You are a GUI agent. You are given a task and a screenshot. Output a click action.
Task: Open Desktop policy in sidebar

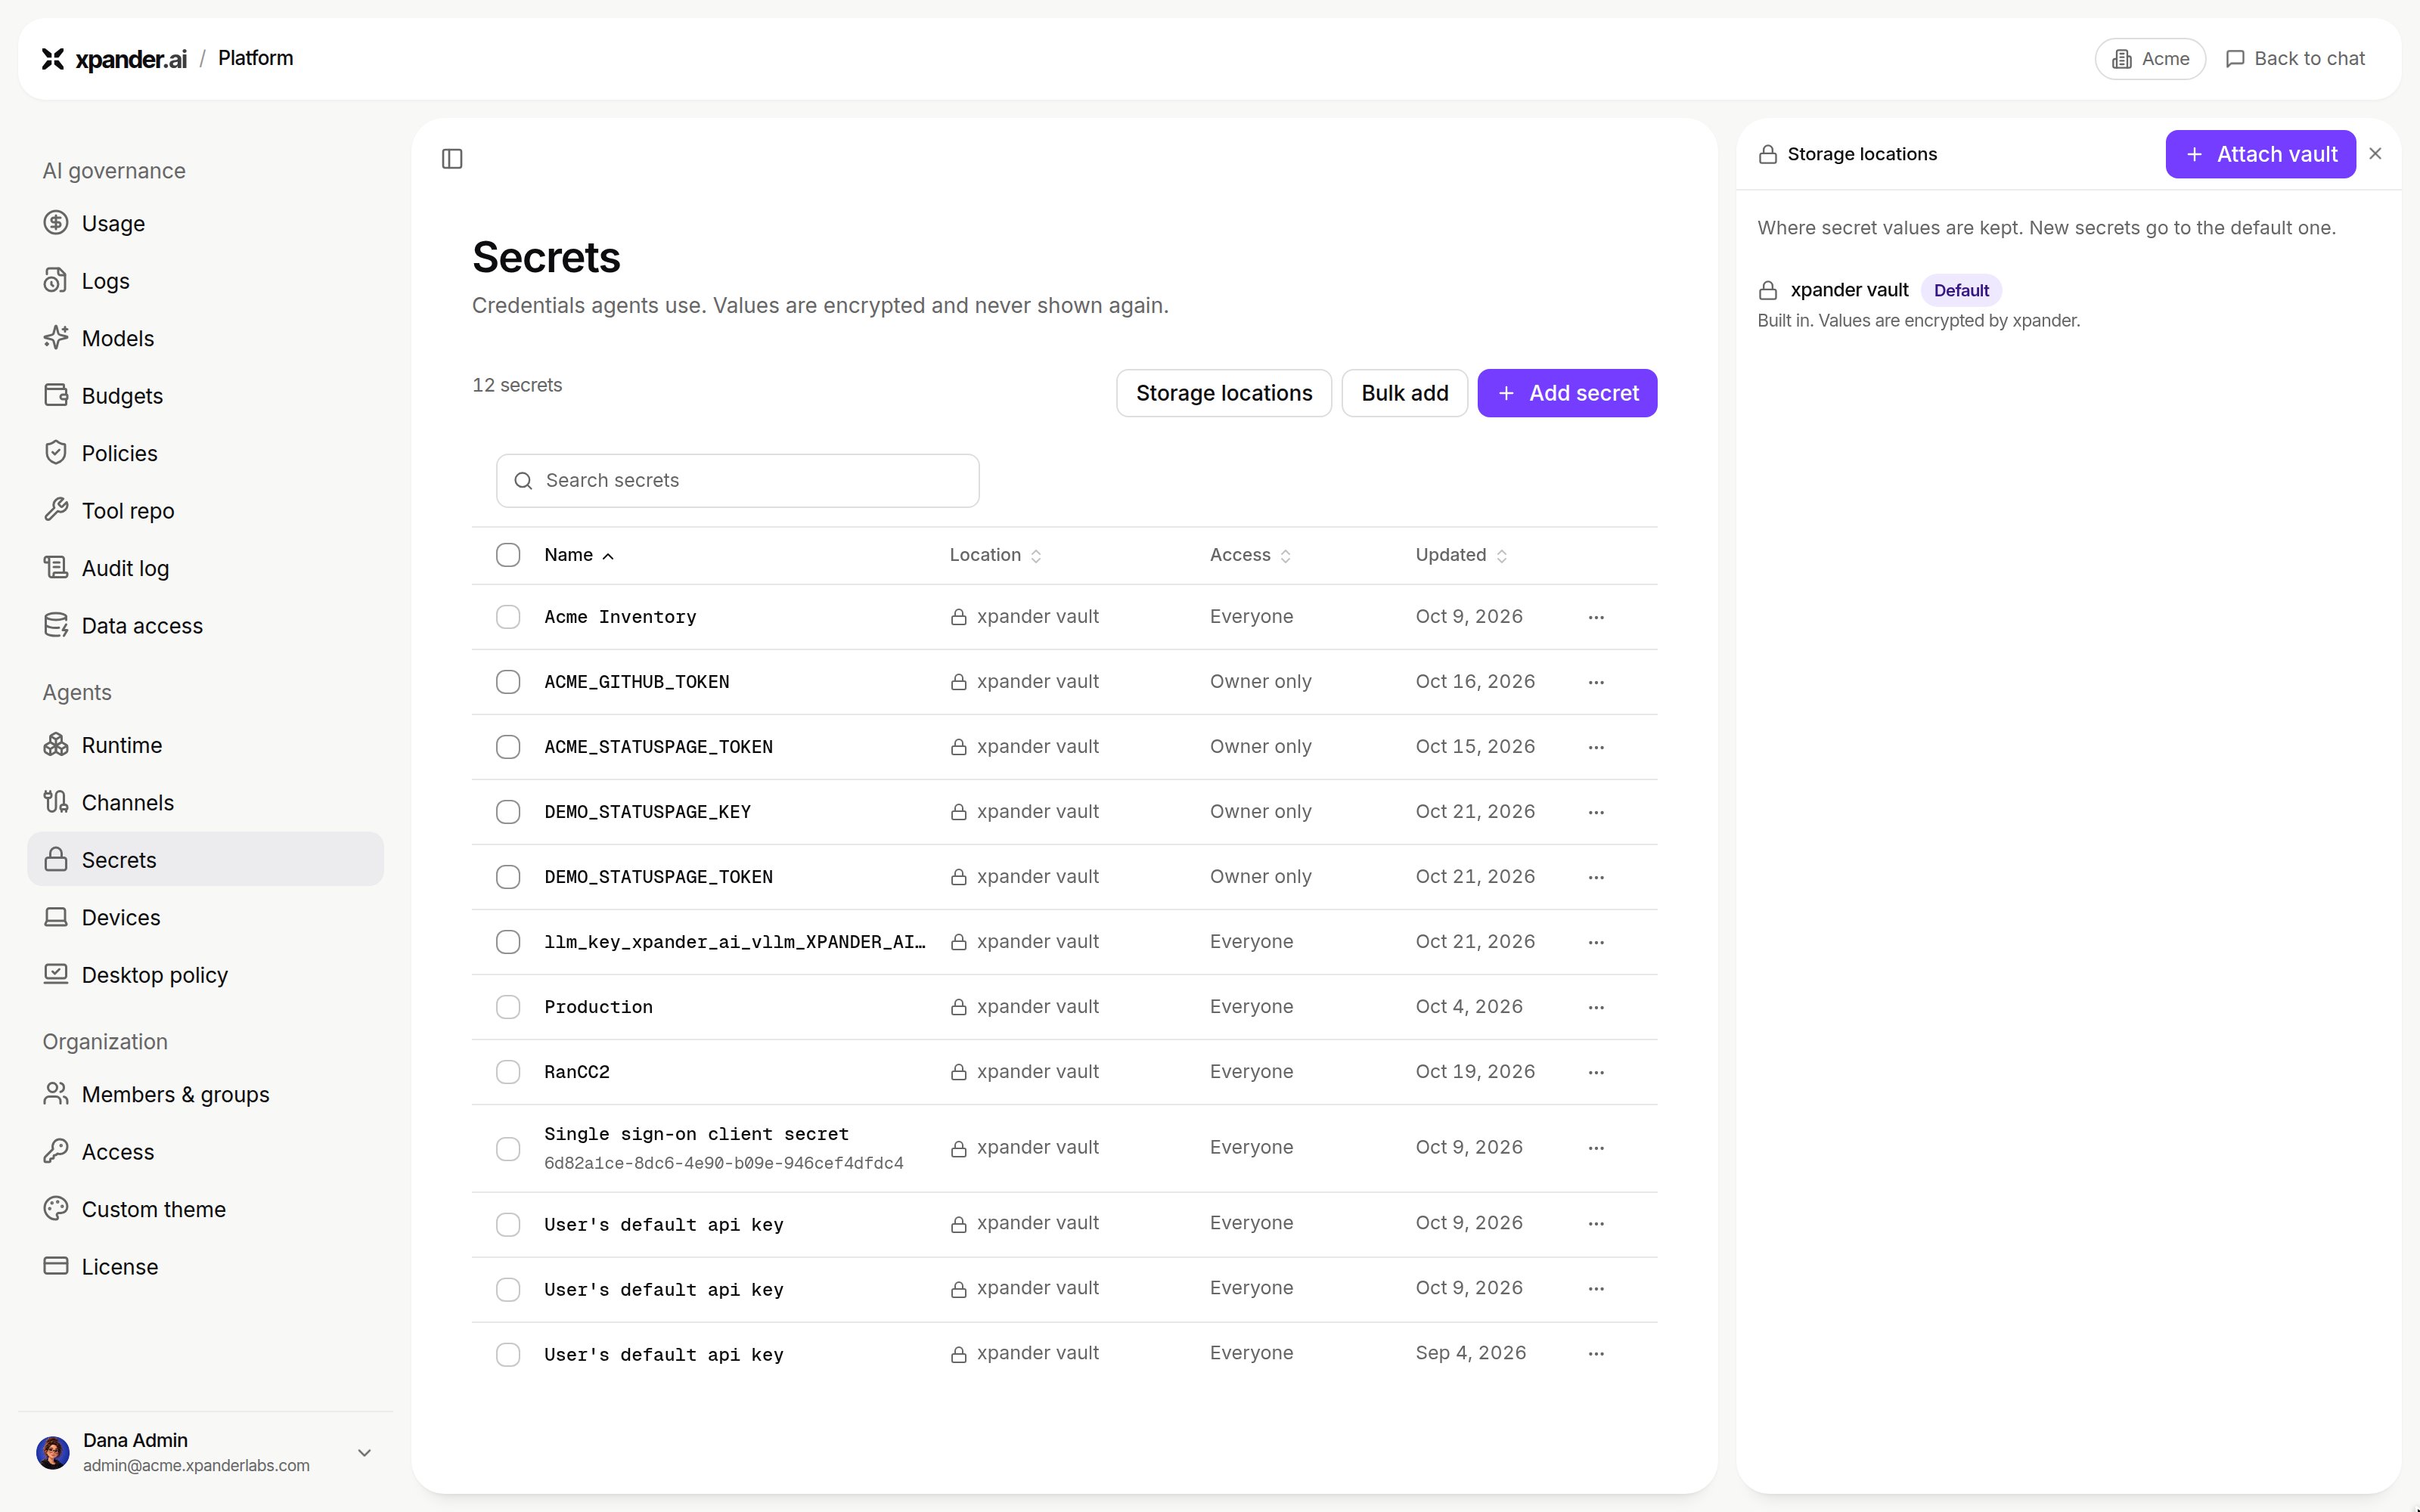tap(205, 975)
